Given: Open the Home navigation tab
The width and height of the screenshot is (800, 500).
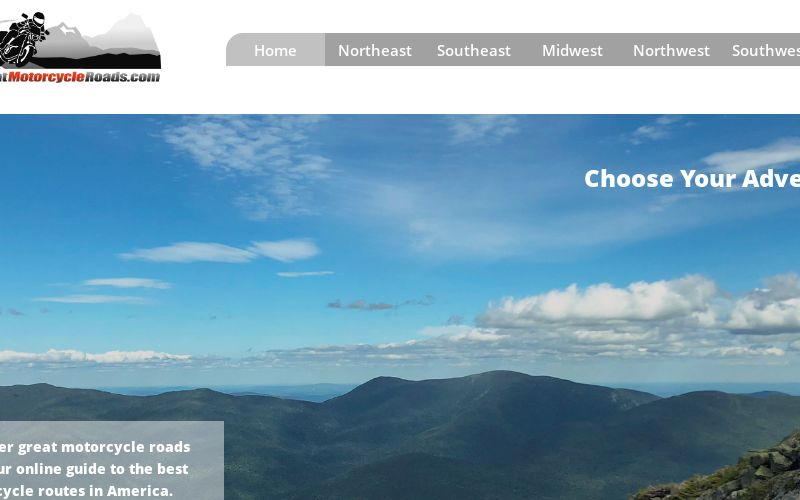Looking at the screenshot, I should pos(275,50).
